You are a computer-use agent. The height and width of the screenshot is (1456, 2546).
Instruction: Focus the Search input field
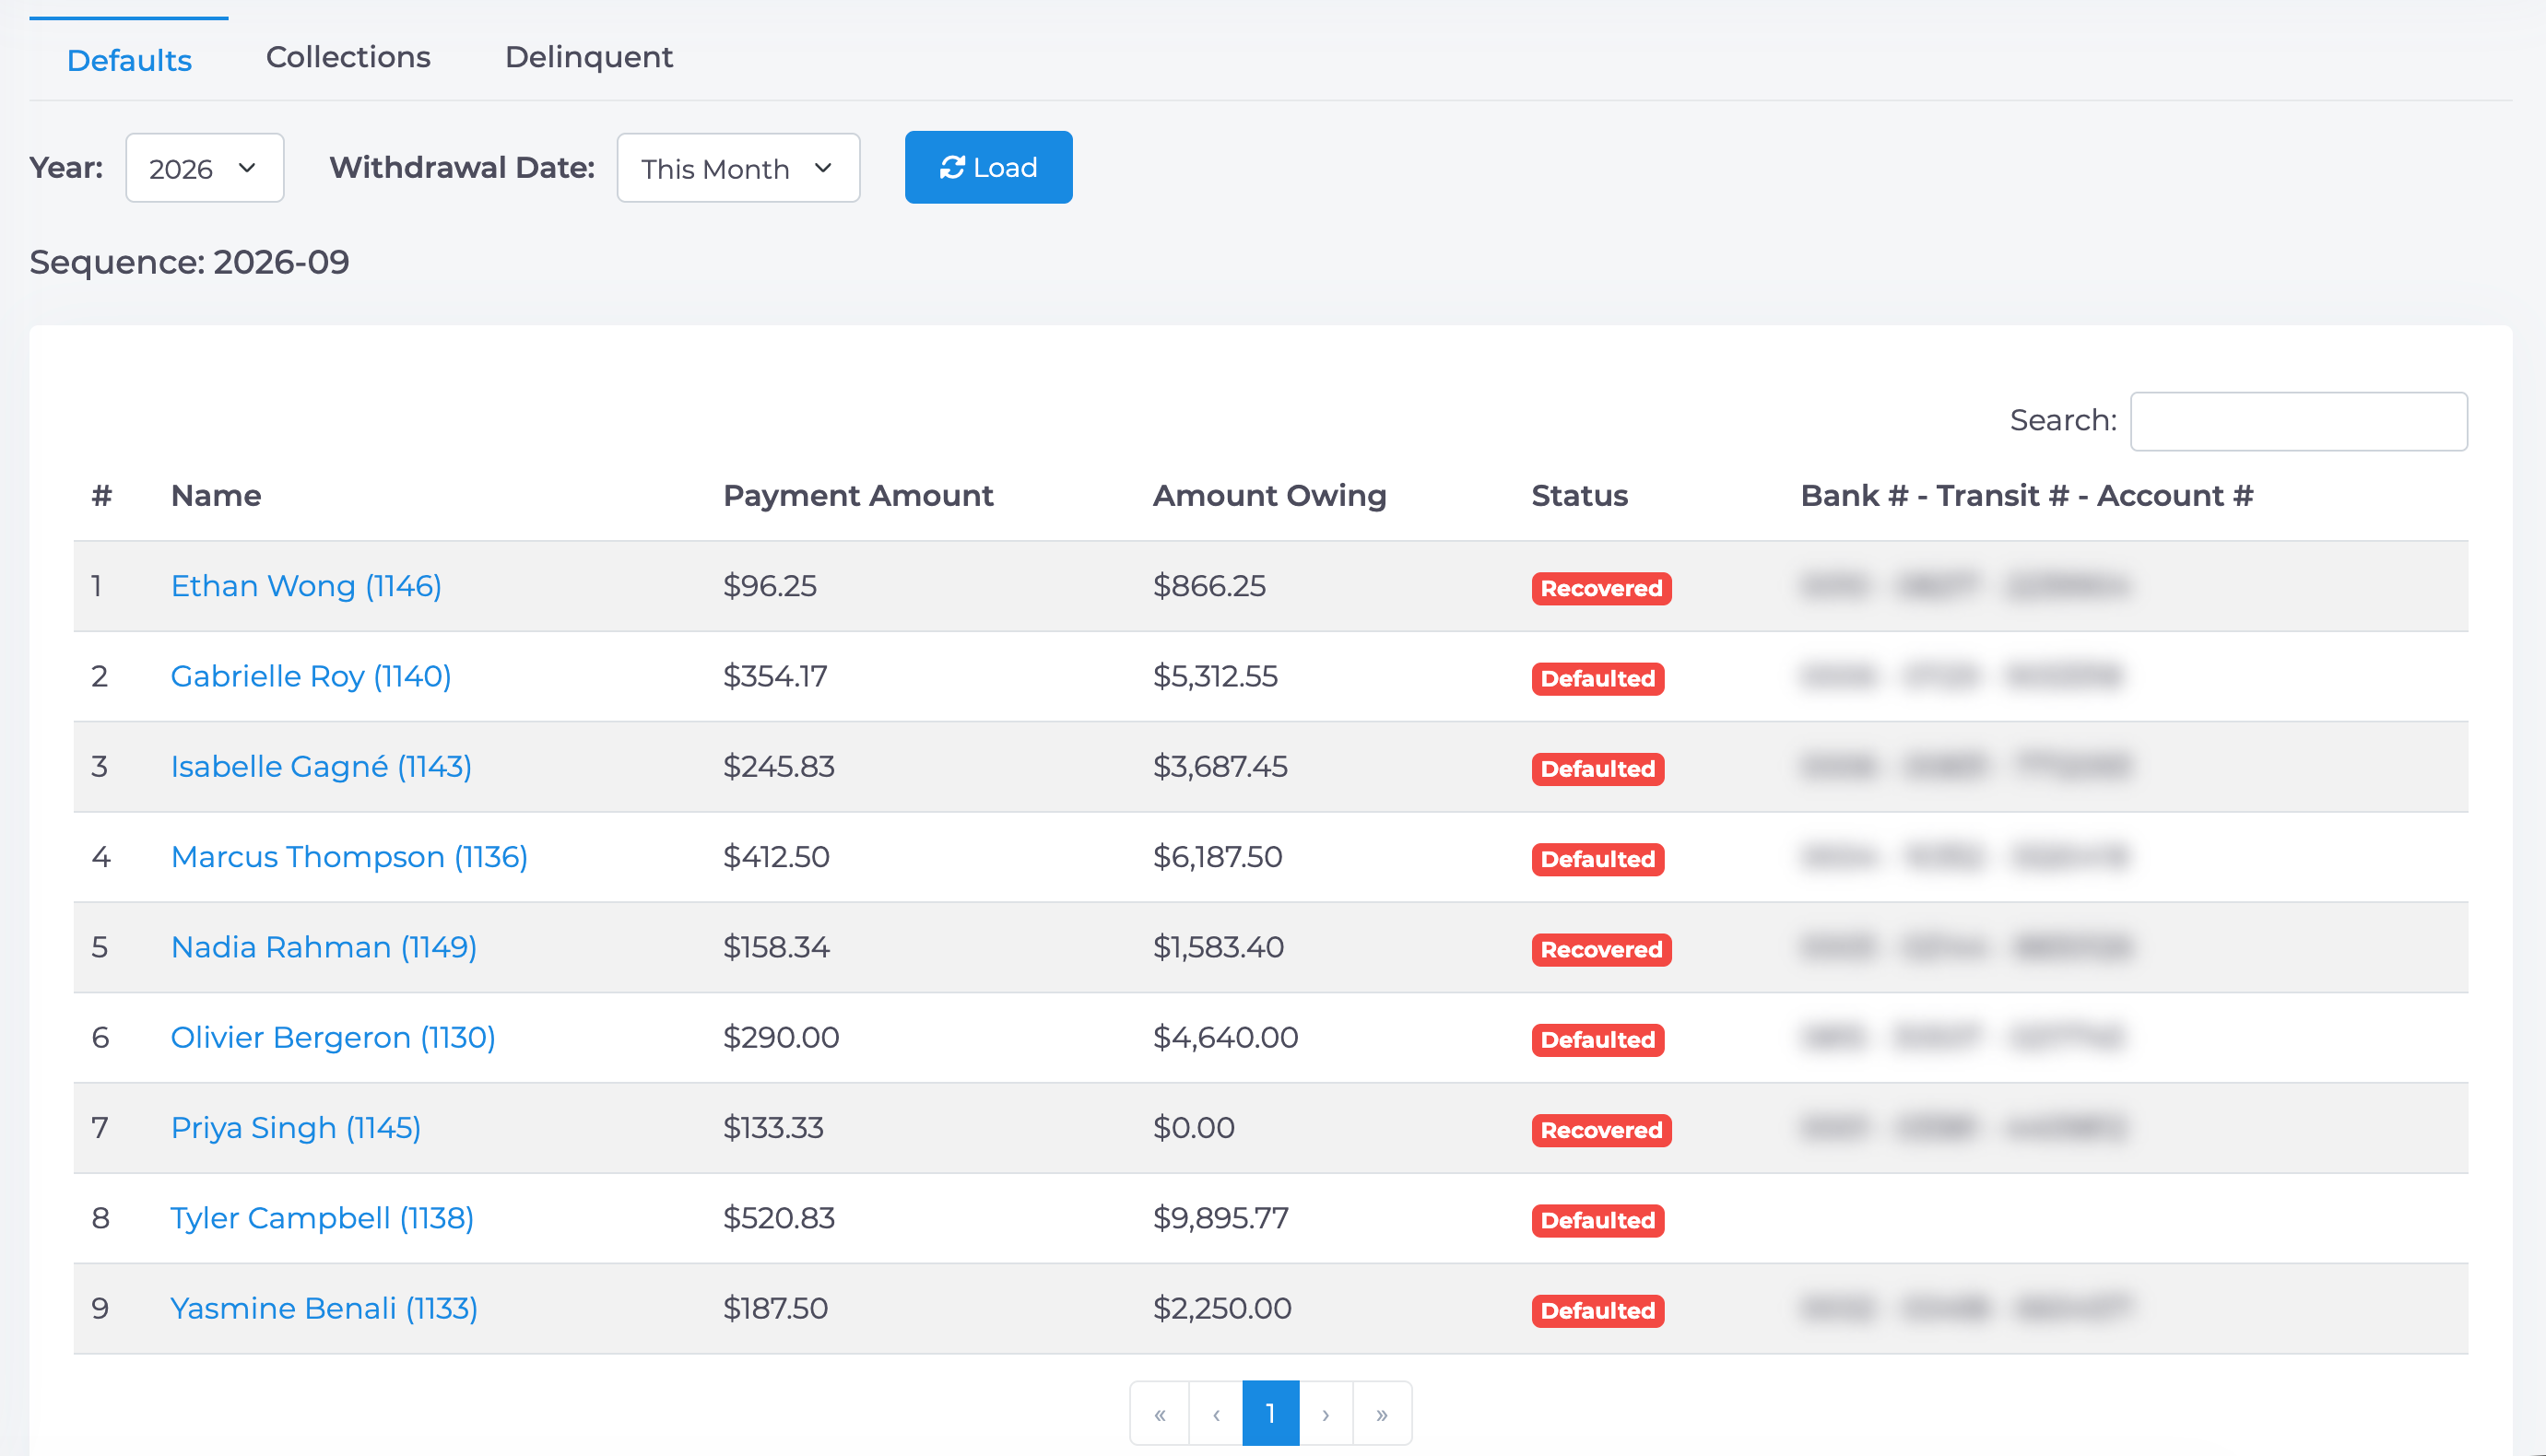(x=2298, y=421)
